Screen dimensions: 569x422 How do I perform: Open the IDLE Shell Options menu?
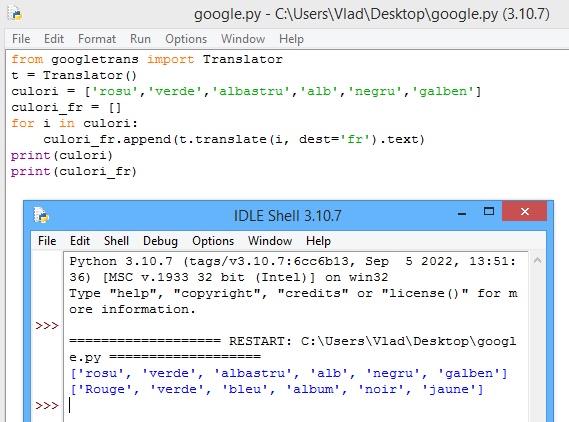(x=213, y=241)
